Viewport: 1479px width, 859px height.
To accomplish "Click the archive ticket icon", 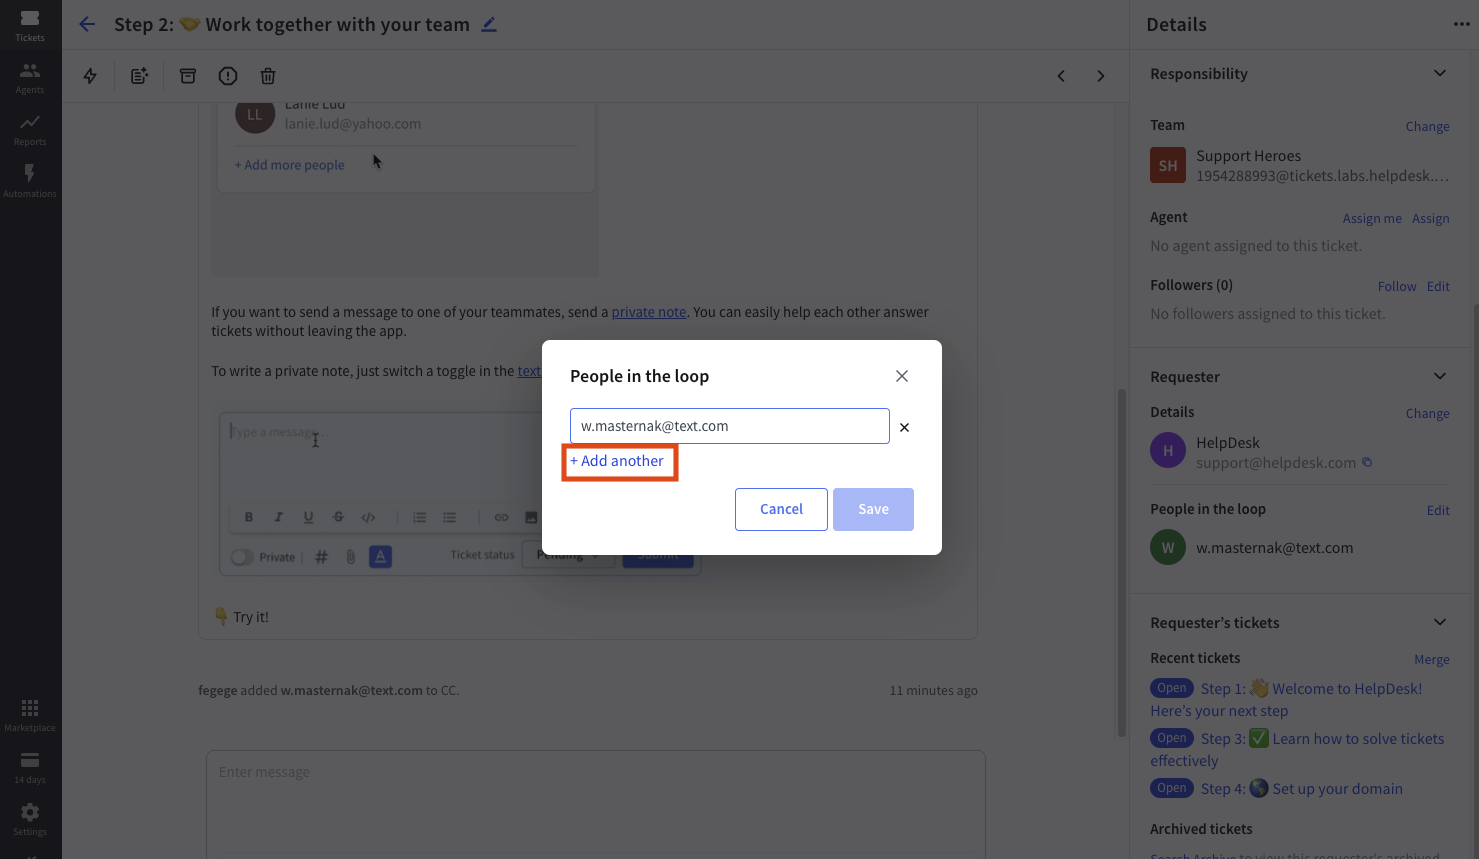I will tap(188, 76).
